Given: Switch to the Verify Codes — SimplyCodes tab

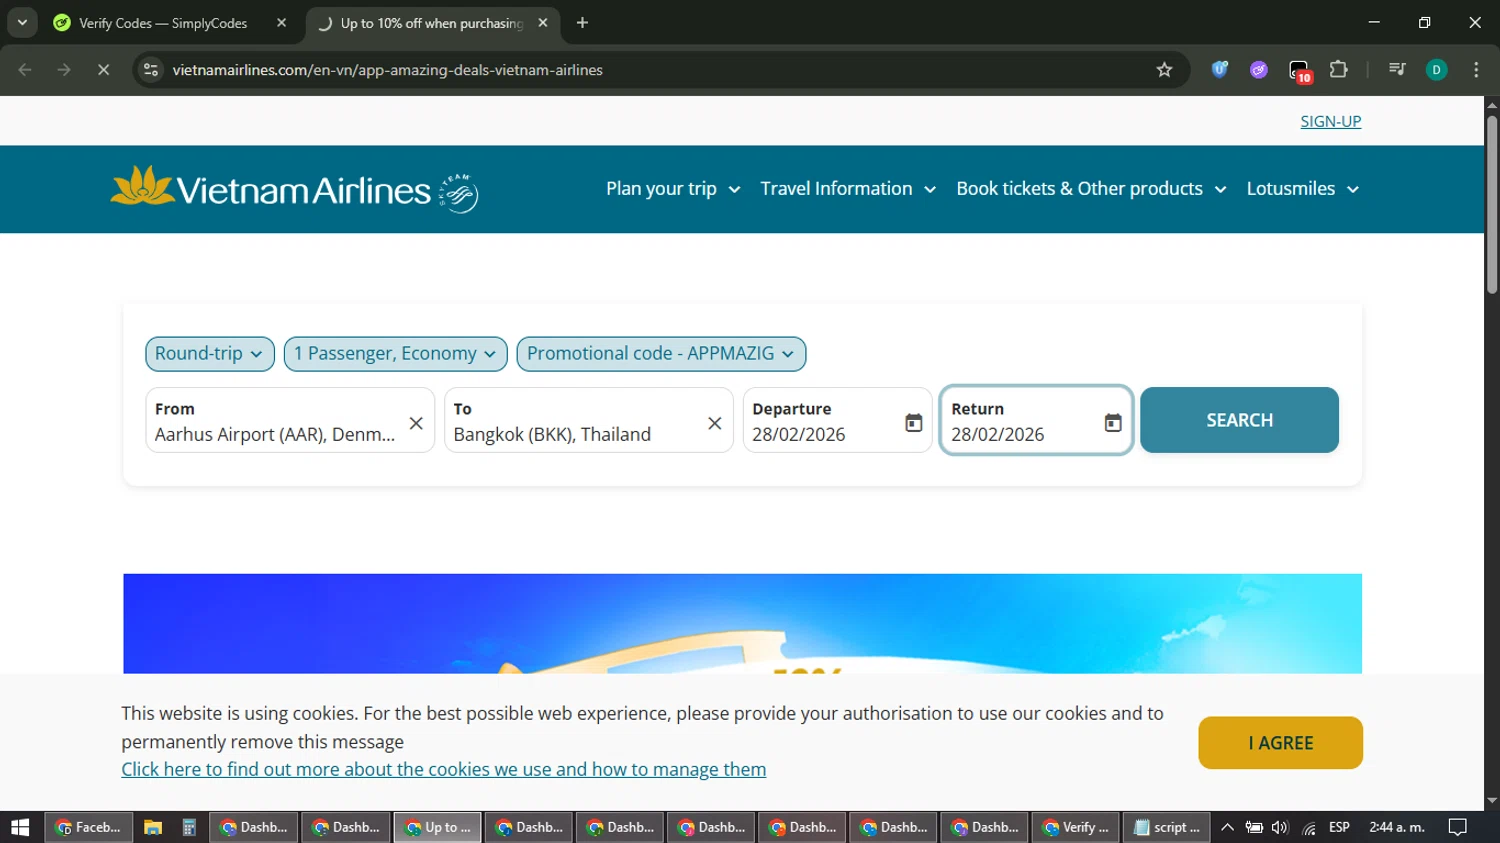Looking at the screenshot, I should pyautogui.click(x=162, y=23).
